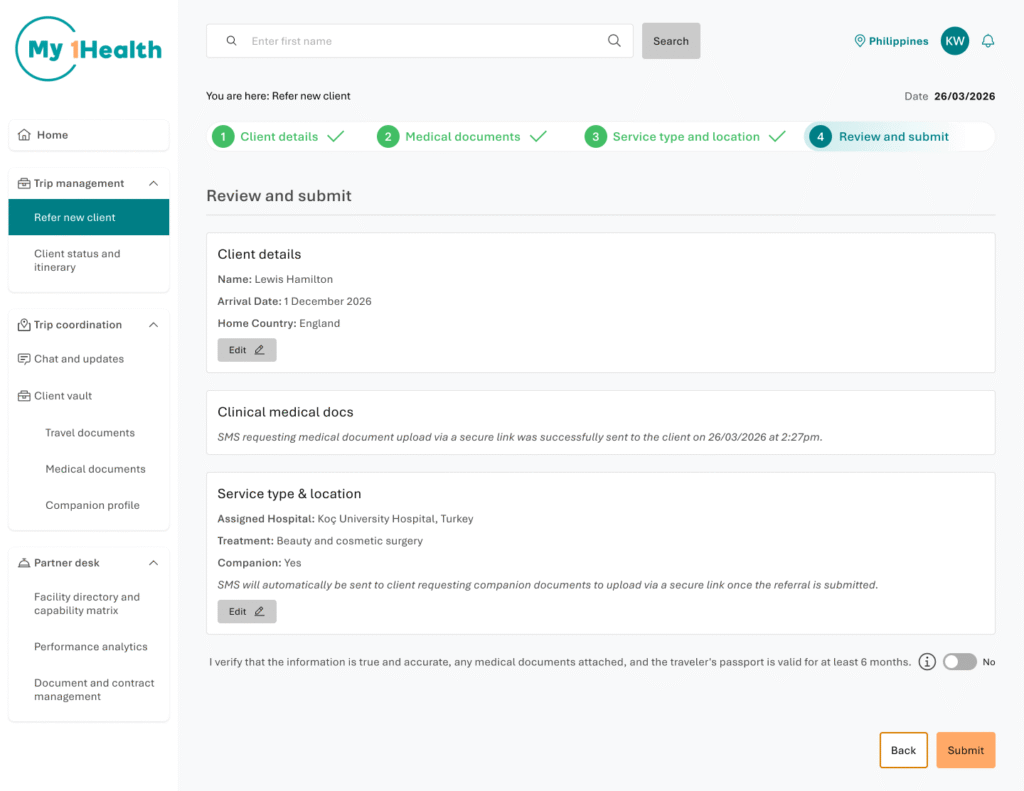Viewport: 1024px width, 791px height.
Task: Click the name Lewis Hamilton
Action: [x=293, y=279]
